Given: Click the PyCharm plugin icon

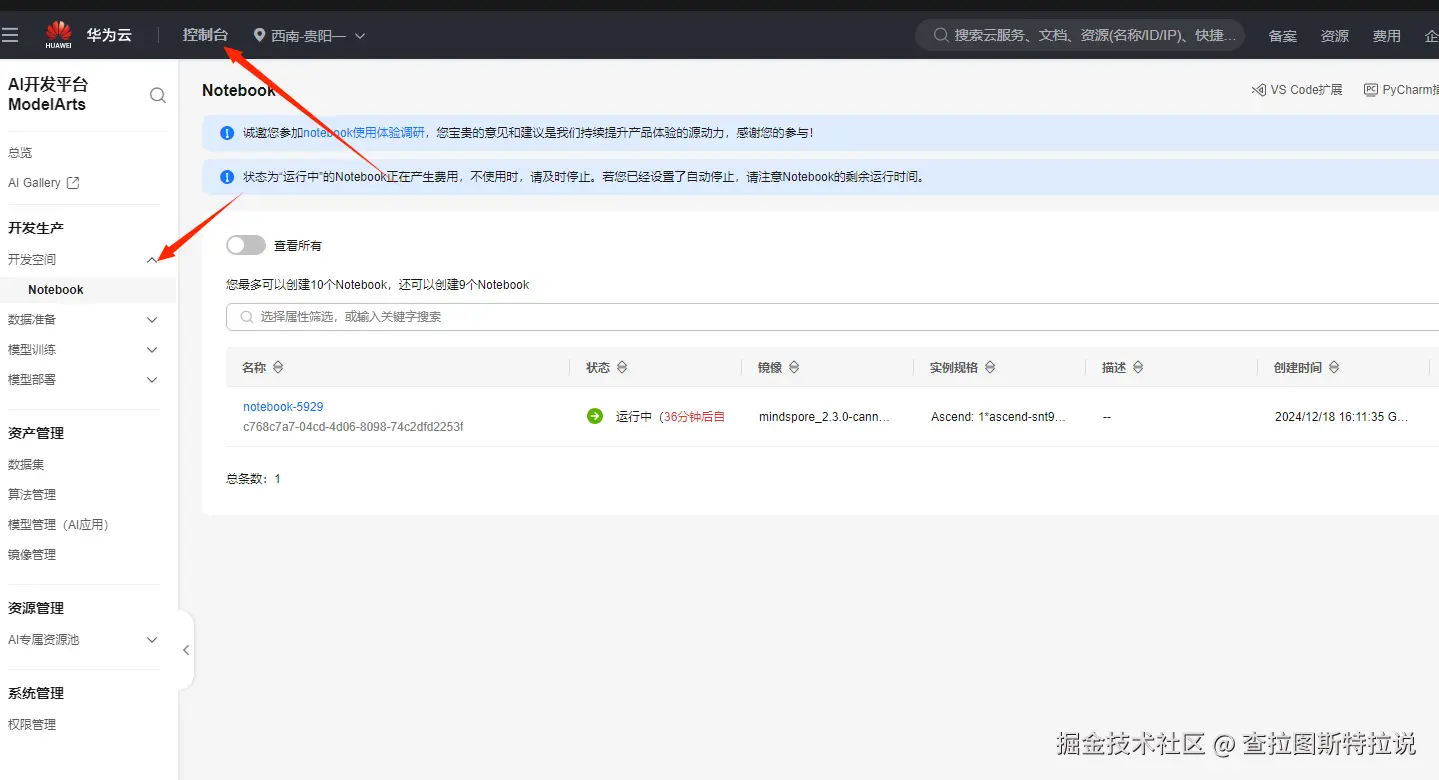Looking at the screenshot, I should [1371, 90].
